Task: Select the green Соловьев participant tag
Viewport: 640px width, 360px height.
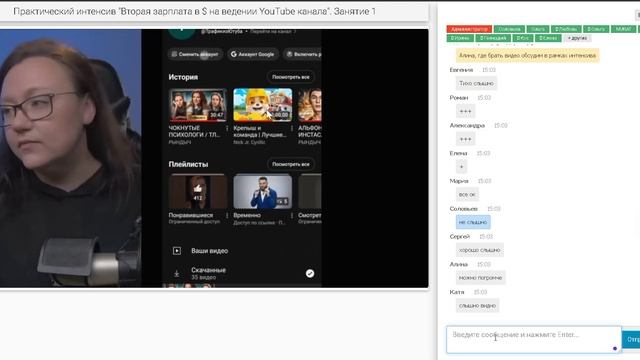Action: point(509,29)
